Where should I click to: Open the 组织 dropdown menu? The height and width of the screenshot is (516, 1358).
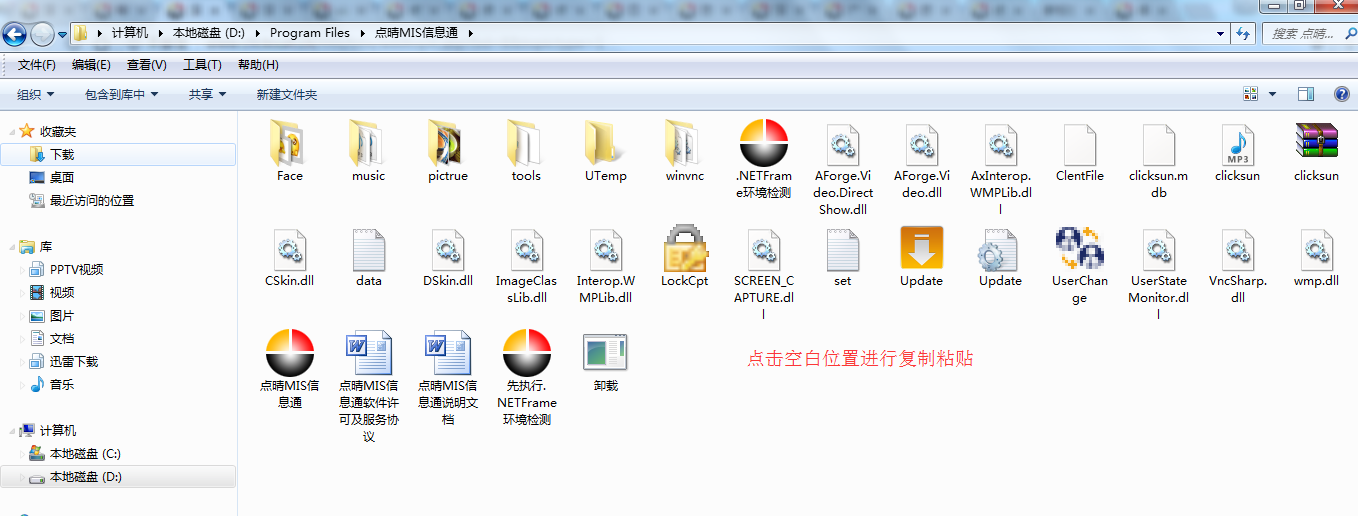(35, 94)
